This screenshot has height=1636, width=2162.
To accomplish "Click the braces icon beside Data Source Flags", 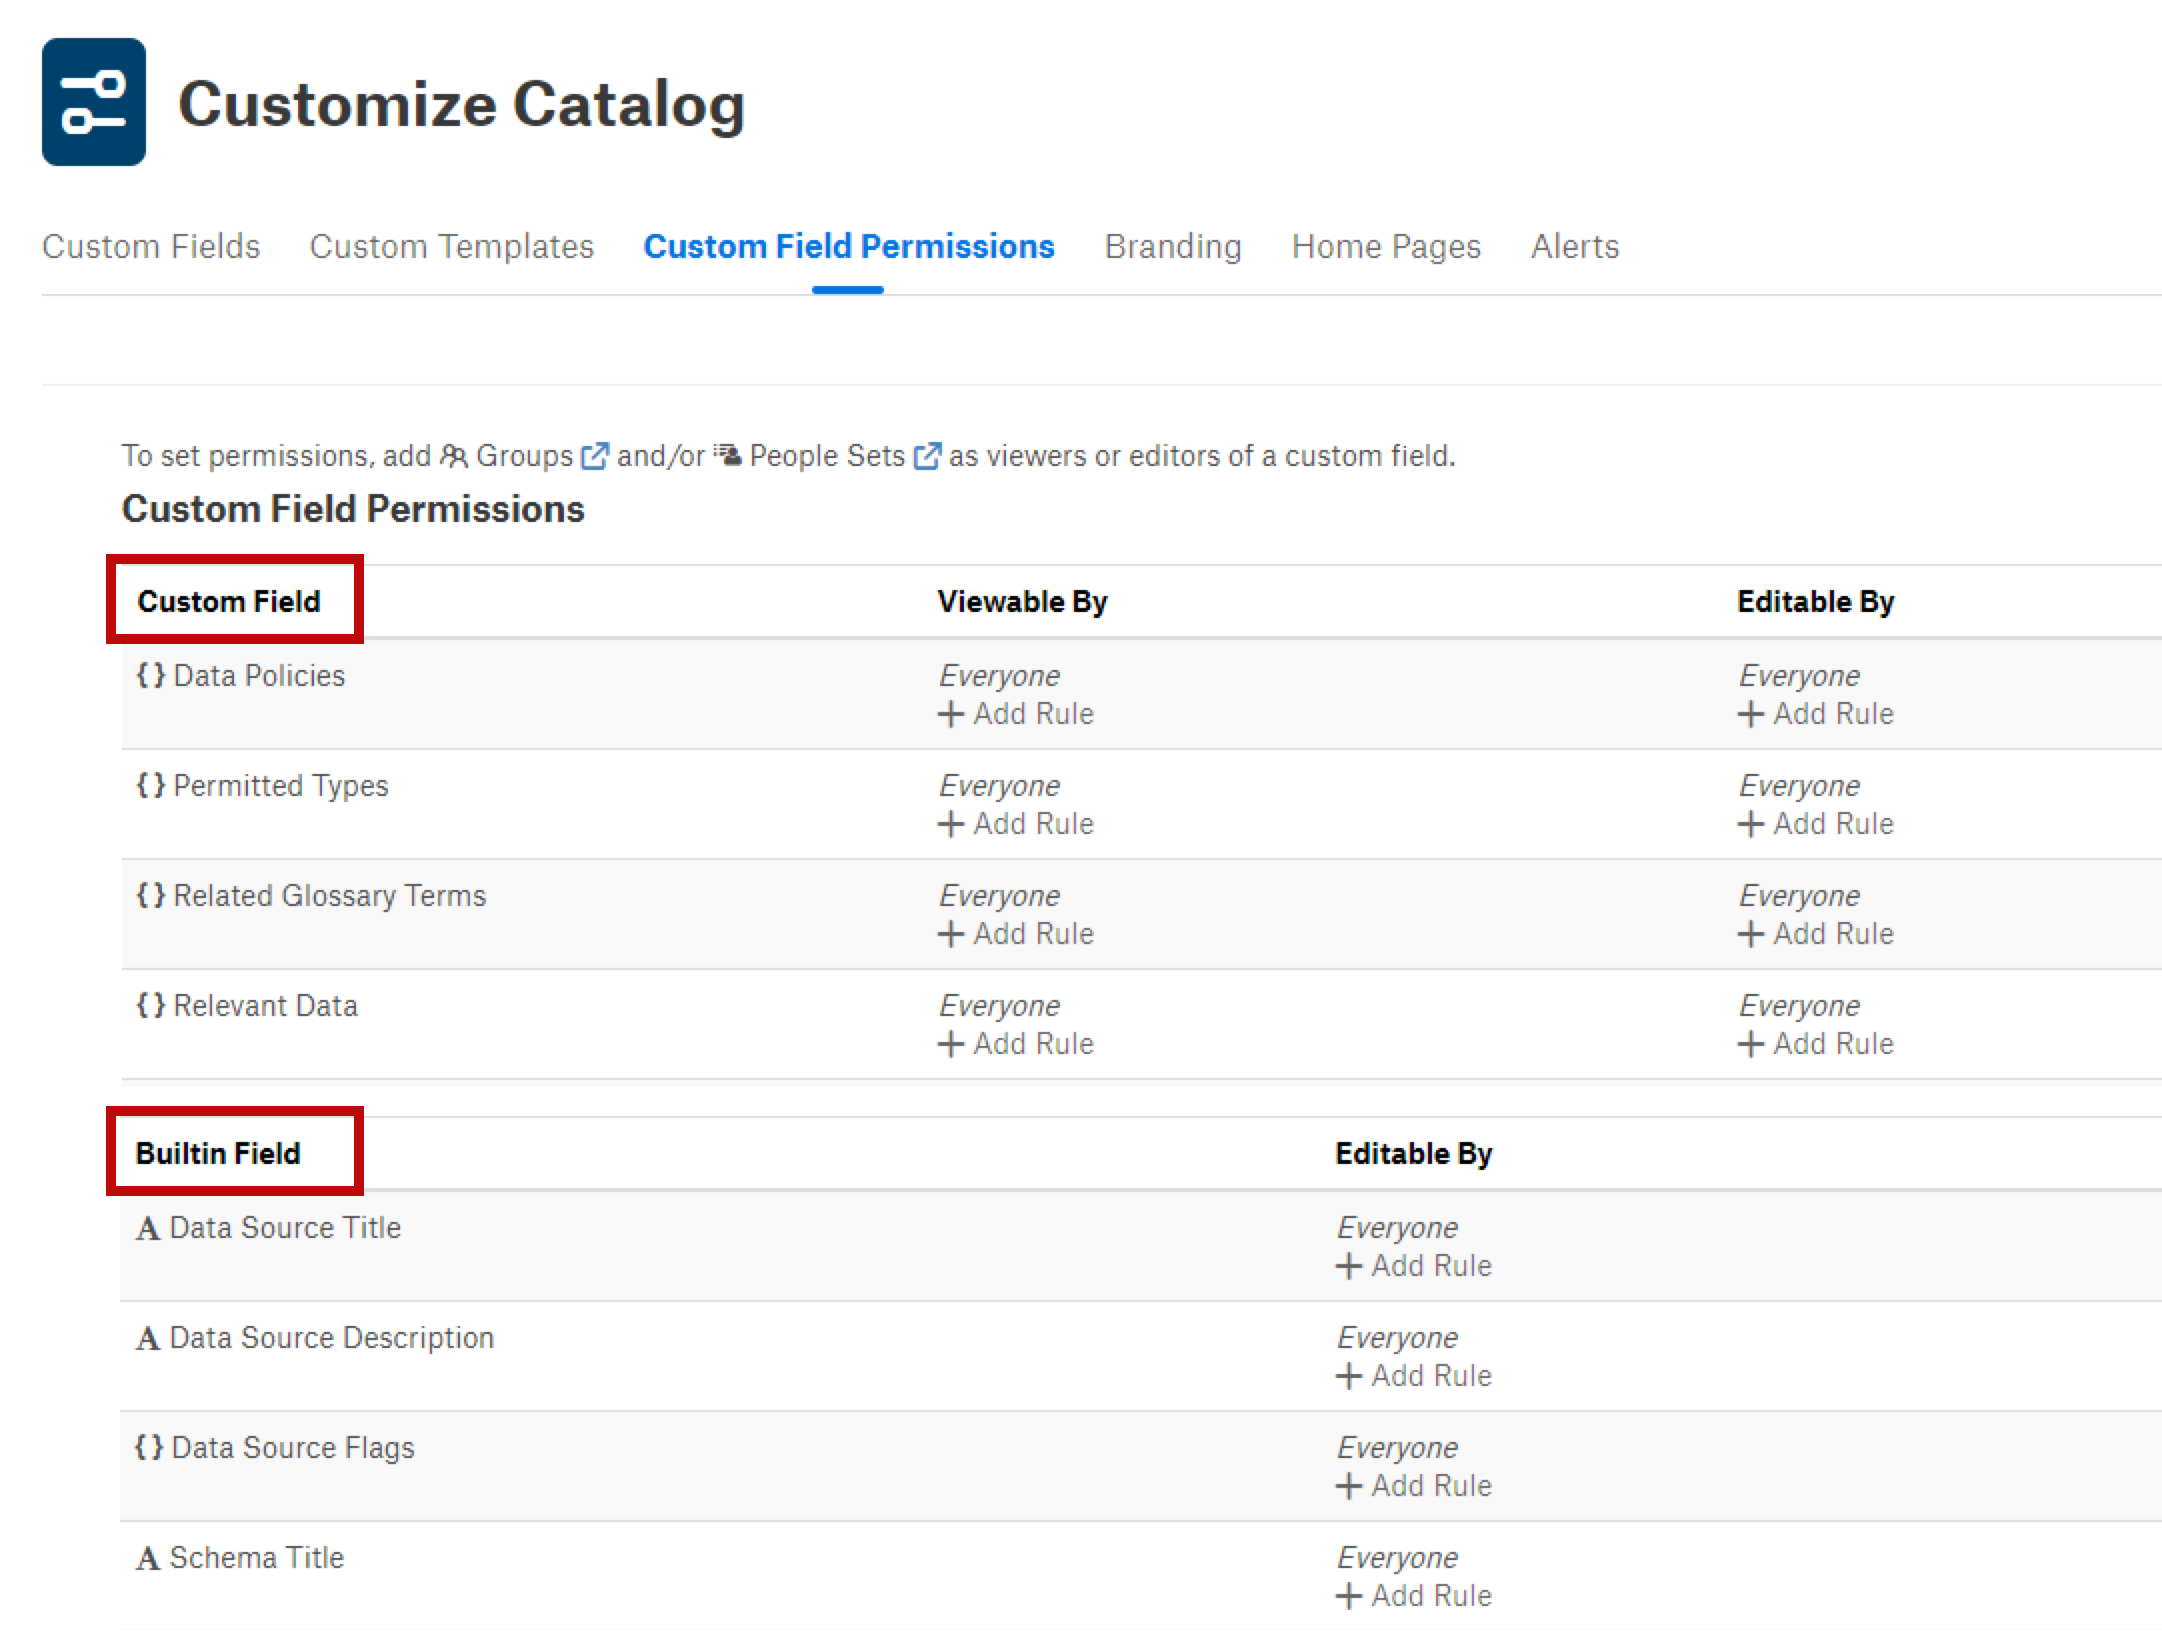I will [x=148, y=1447].
